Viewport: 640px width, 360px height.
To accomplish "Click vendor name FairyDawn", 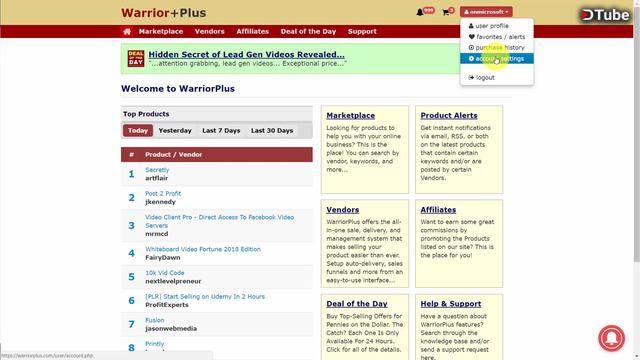I will click(x=163, y=258).
